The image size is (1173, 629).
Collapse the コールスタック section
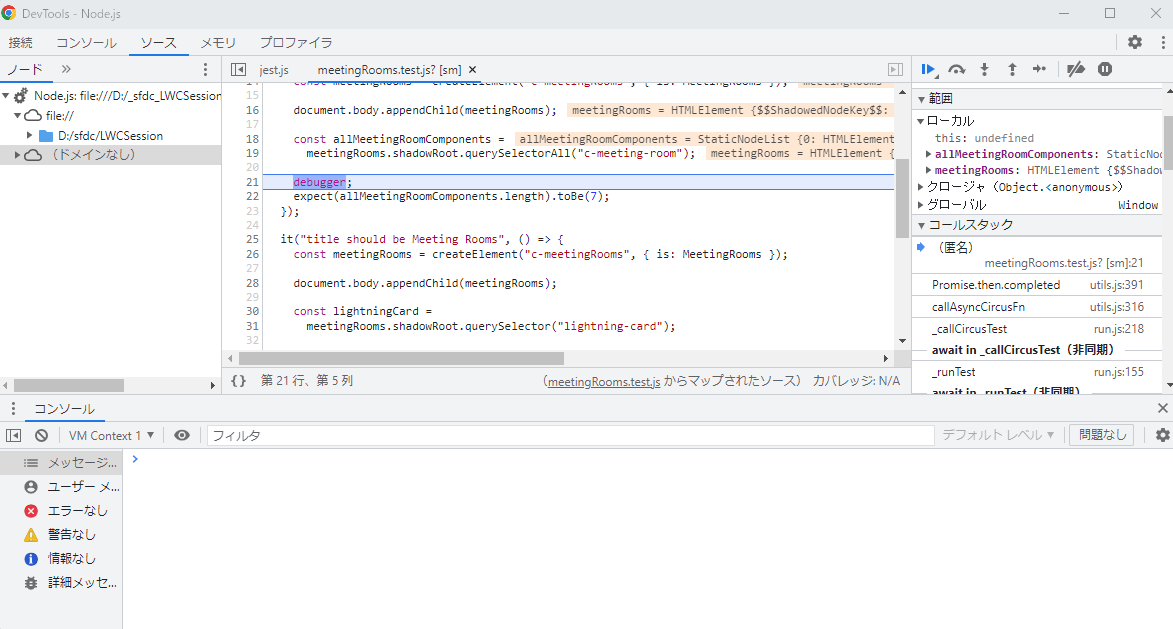coord(922,225)
